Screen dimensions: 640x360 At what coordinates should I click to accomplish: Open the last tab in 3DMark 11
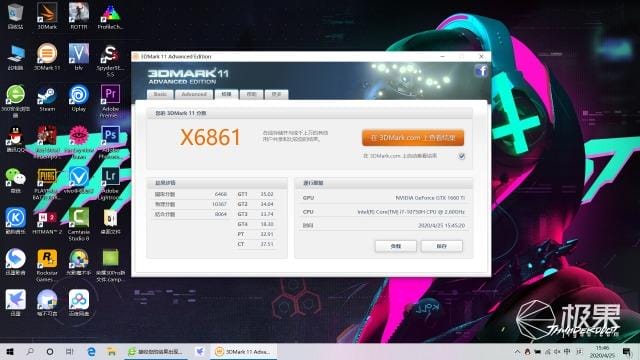coord(276,94)
